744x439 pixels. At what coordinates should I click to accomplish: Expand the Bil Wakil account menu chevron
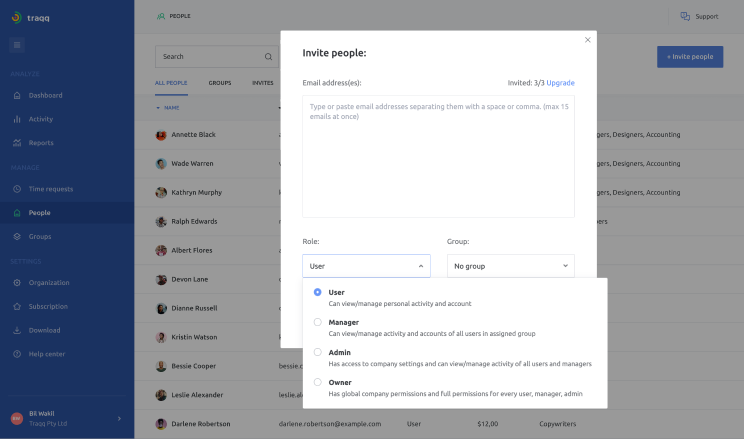point(119,418)
